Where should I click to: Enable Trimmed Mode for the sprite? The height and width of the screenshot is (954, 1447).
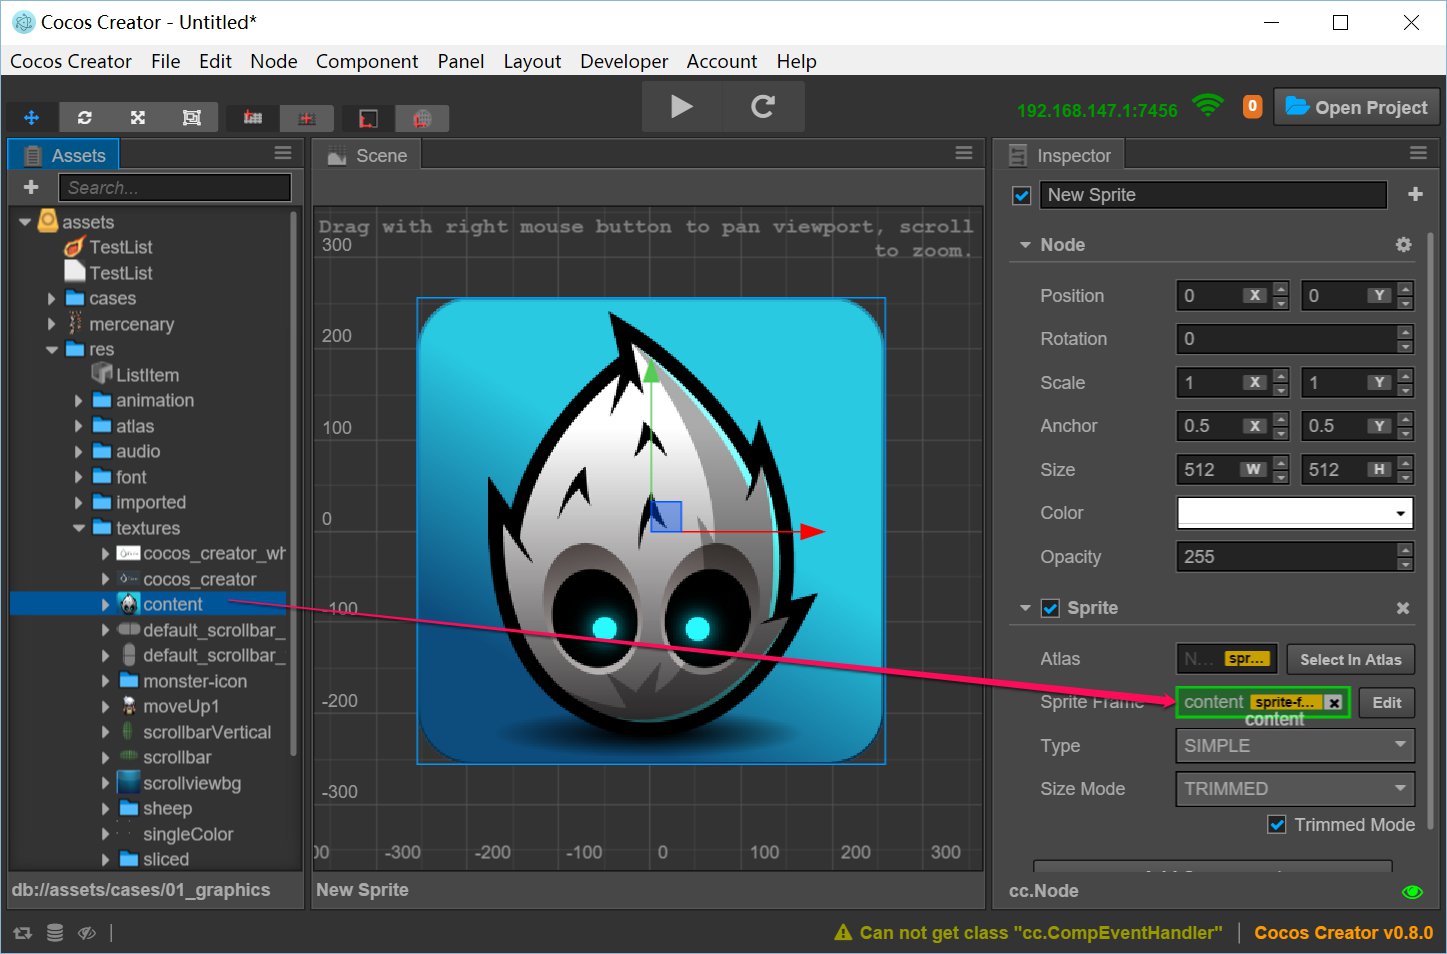[1277, 824]
